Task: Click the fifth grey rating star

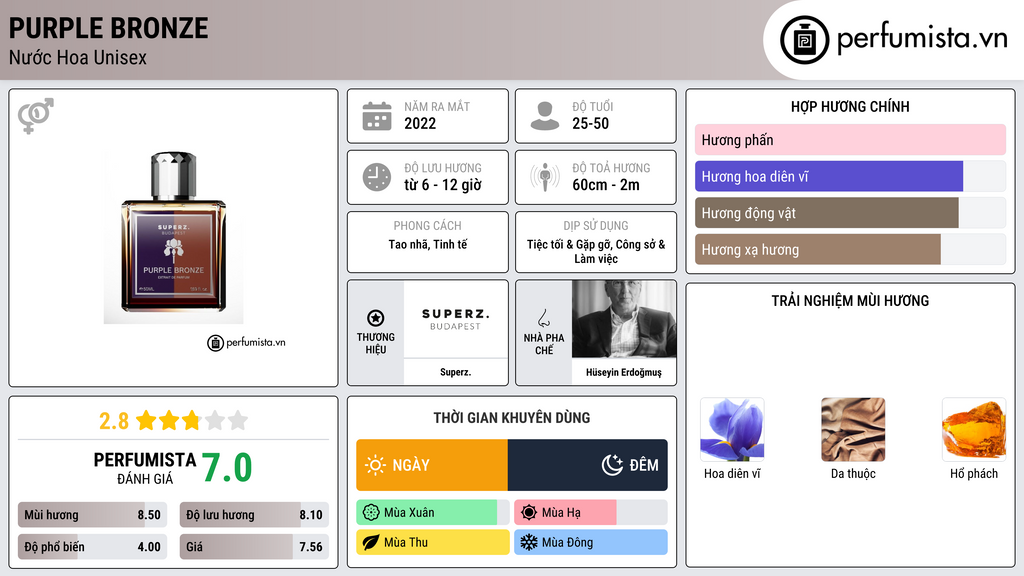Action: coord(238,420)
